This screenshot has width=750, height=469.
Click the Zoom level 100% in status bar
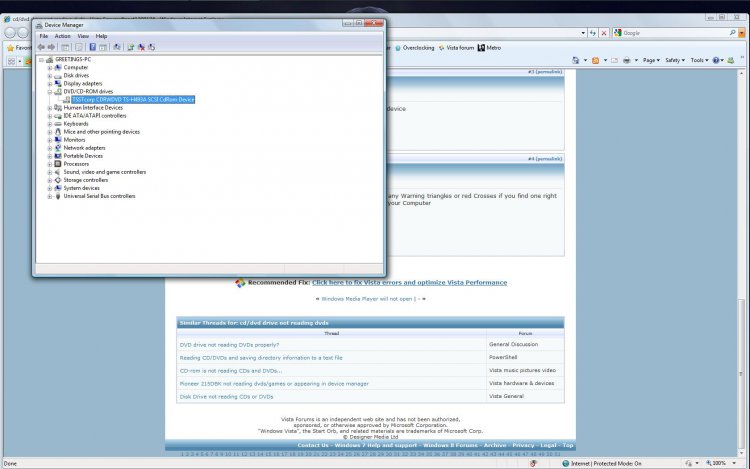[716, 463]
